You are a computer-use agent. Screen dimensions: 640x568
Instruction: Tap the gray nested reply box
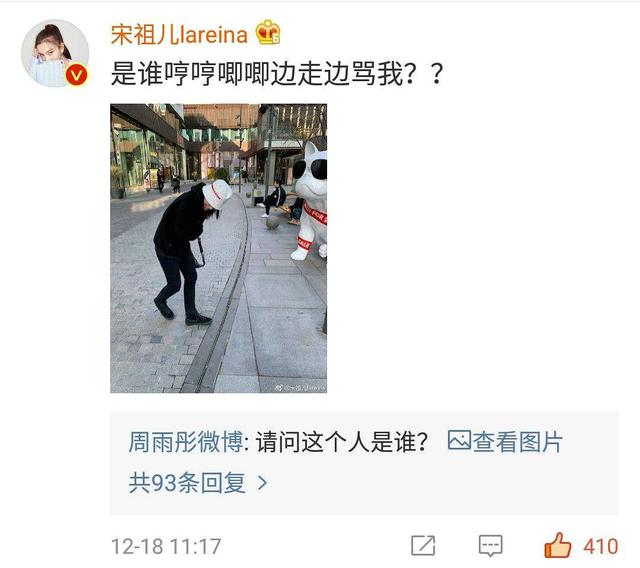coord(364,463)
